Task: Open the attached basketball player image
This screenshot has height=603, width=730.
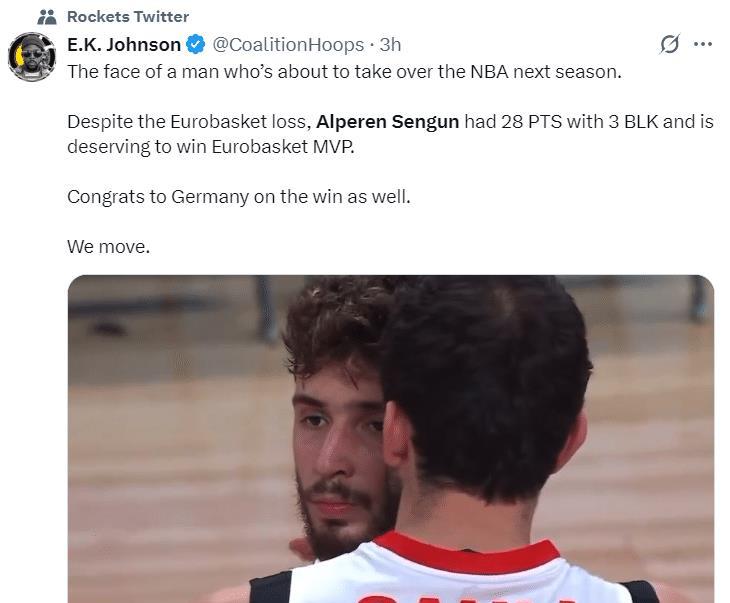Action: [391, 439]
